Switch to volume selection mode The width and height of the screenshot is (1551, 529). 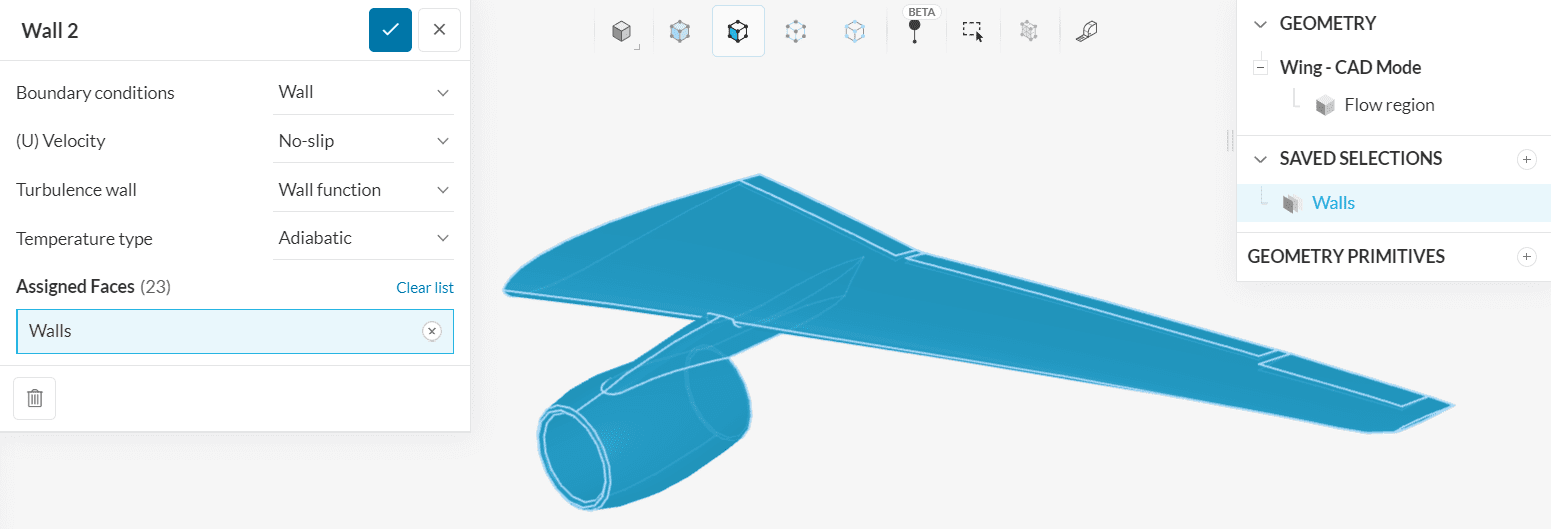coord(680,32)
